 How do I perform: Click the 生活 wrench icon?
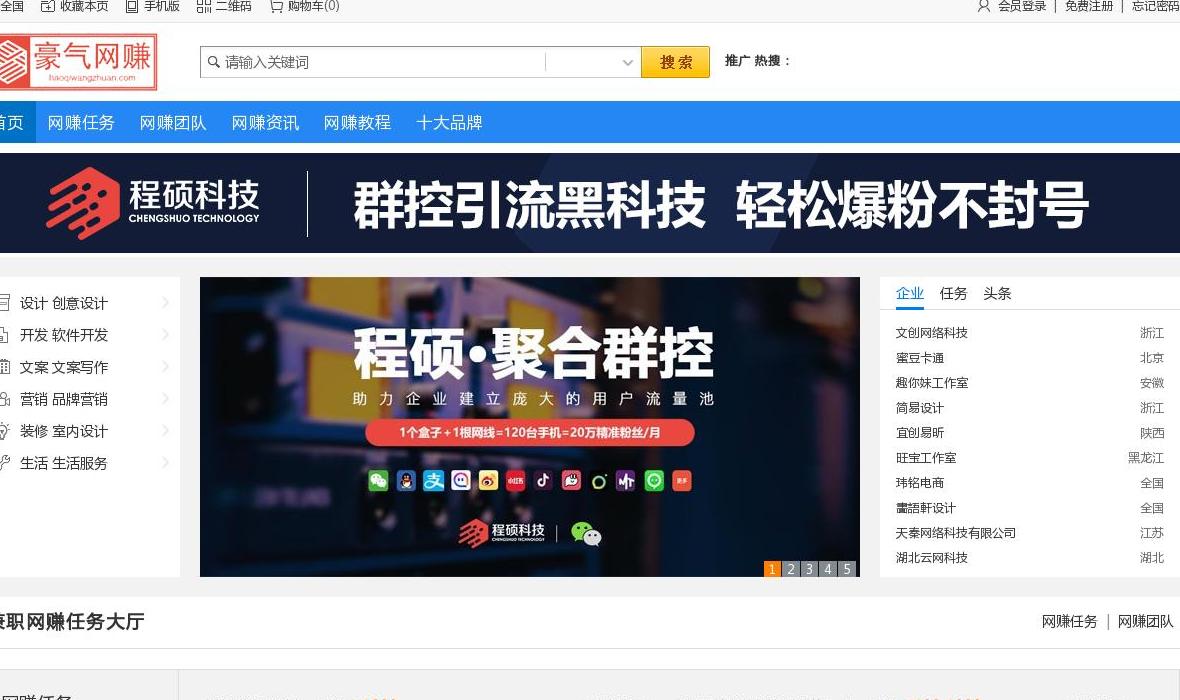coord(4,463)
